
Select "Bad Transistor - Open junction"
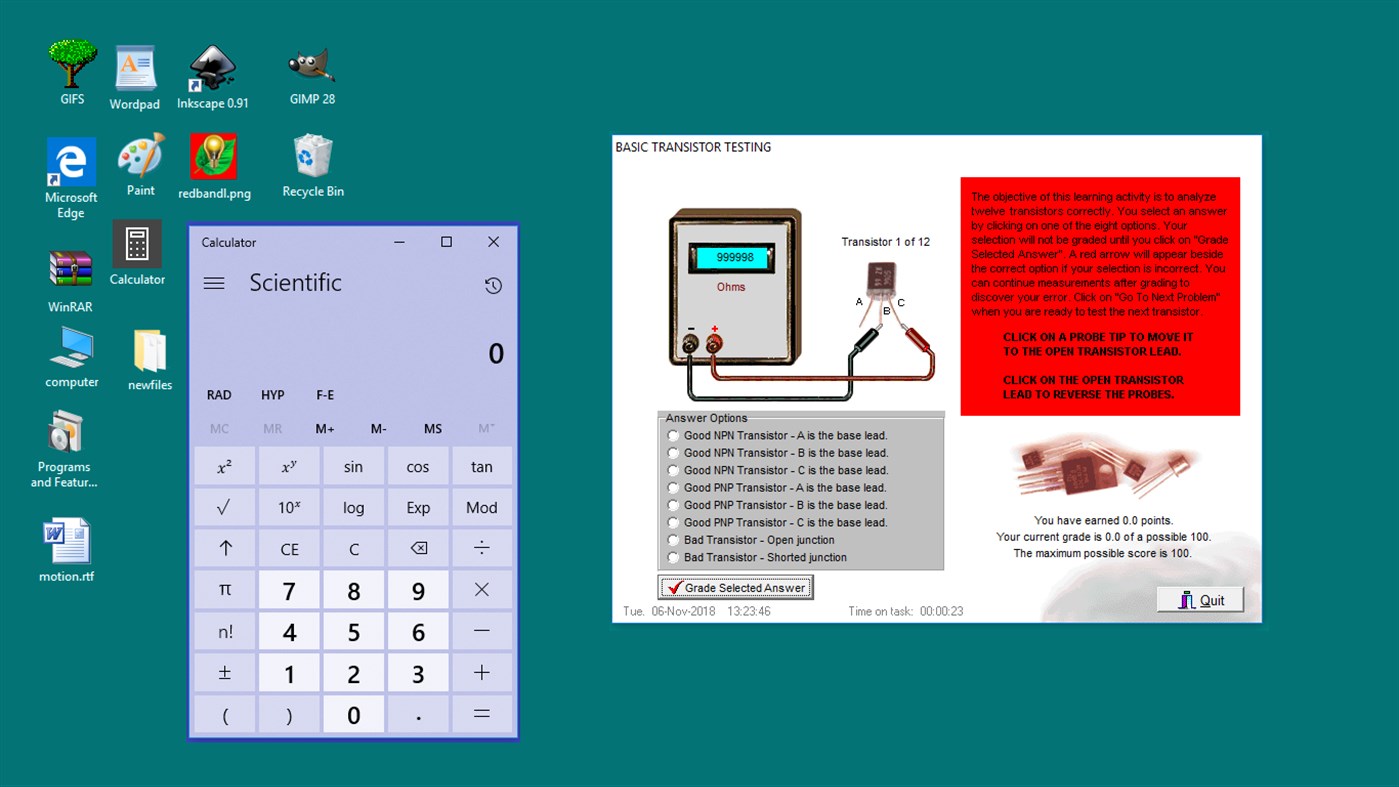[x=672, y=539]
